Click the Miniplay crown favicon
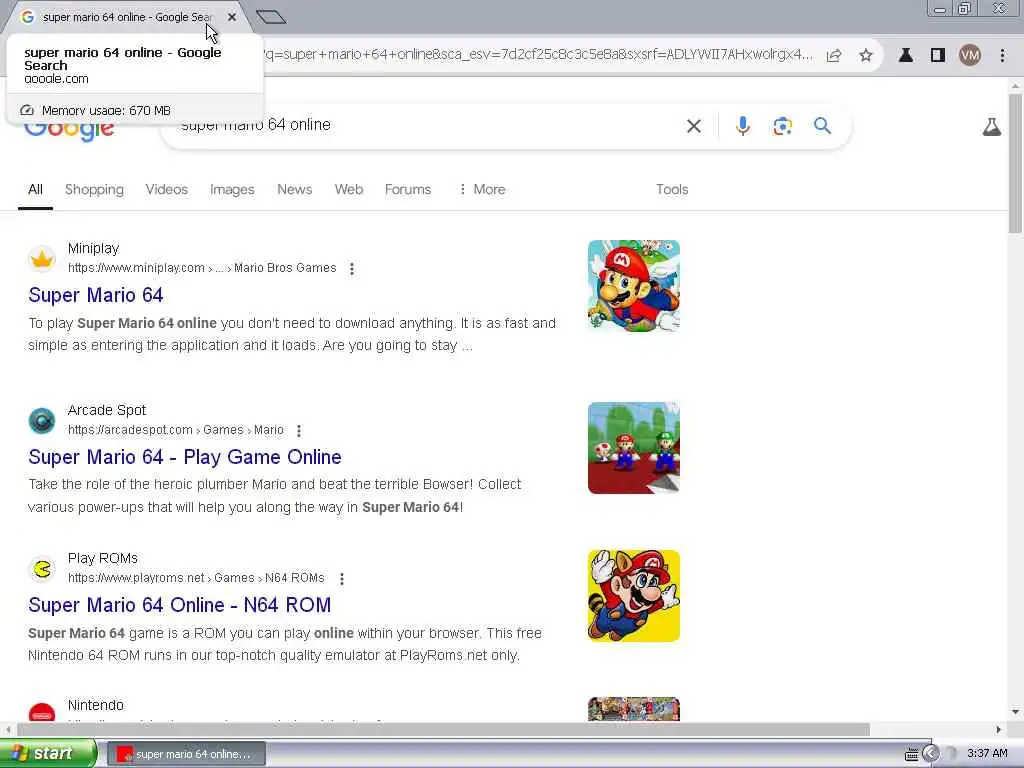 pos(42,259)
